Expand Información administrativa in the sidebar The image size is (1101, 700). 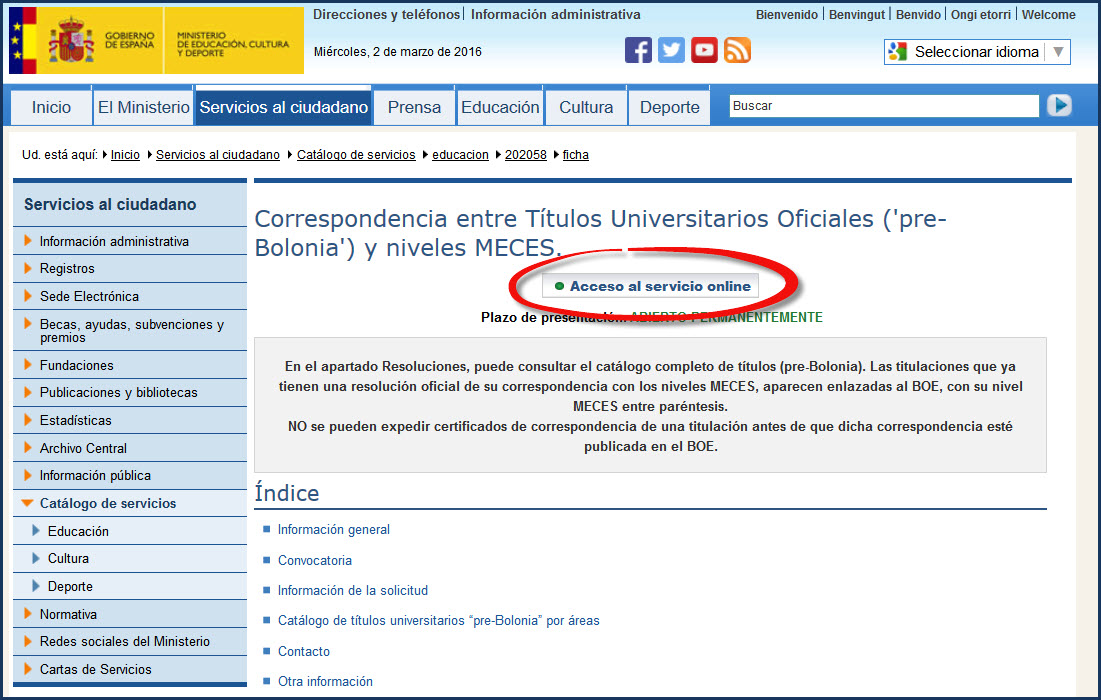tap(114, 241)
